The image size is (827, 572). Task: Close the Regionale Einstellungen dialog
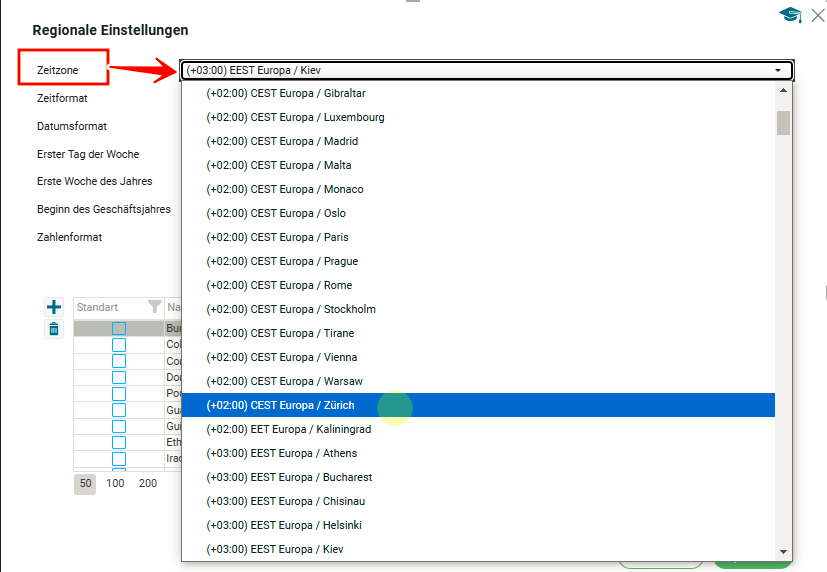click(x=817, y=14)
